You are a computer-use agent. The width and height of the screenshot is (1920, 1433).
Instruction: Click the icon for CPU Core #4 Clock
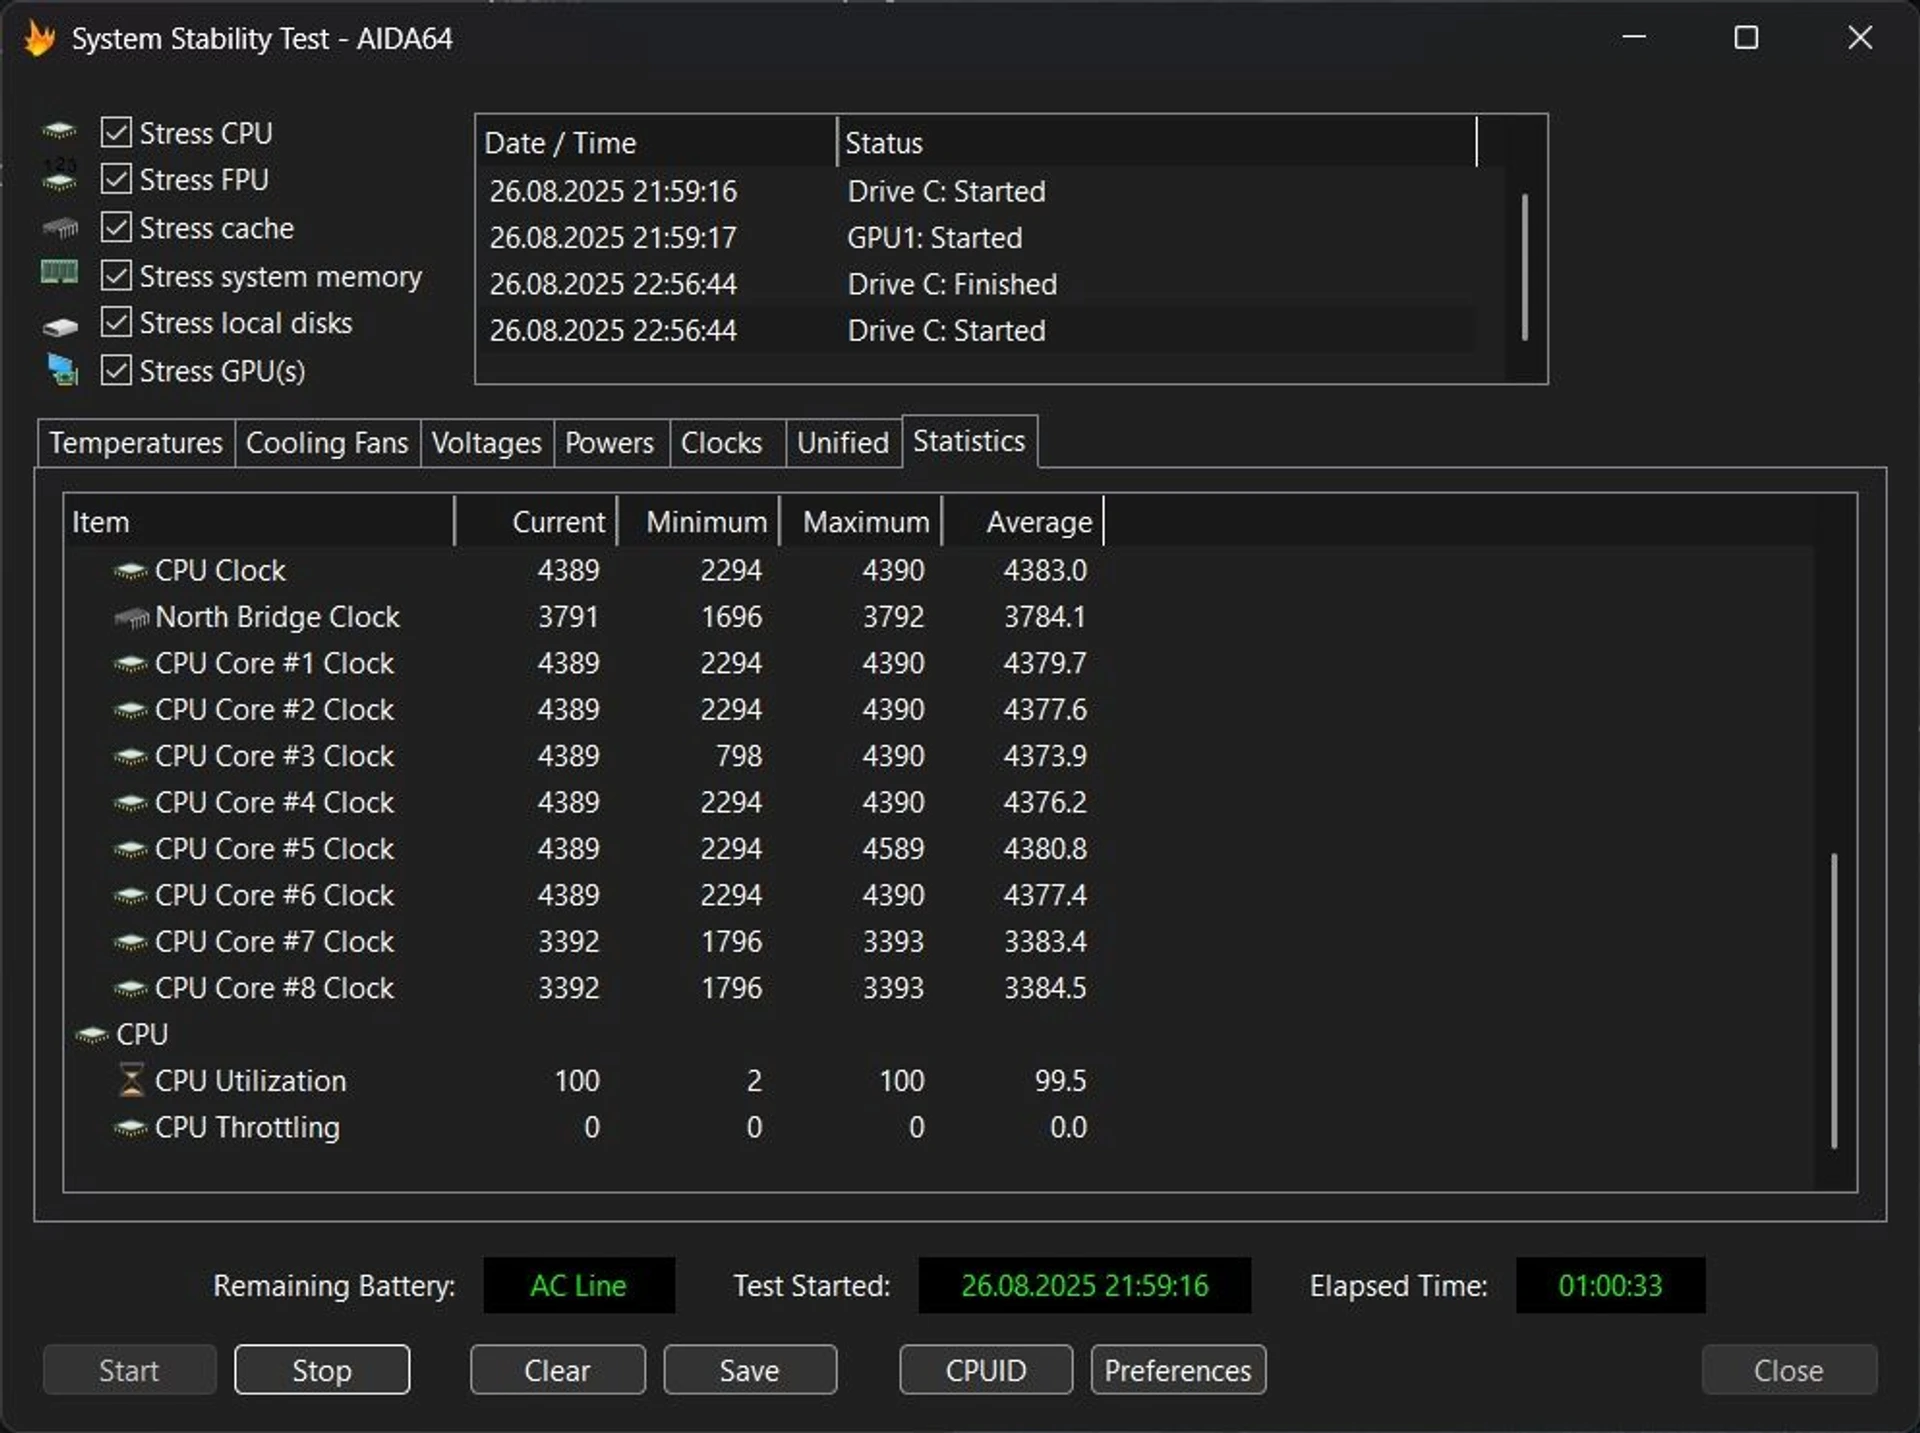pos(130,803)
